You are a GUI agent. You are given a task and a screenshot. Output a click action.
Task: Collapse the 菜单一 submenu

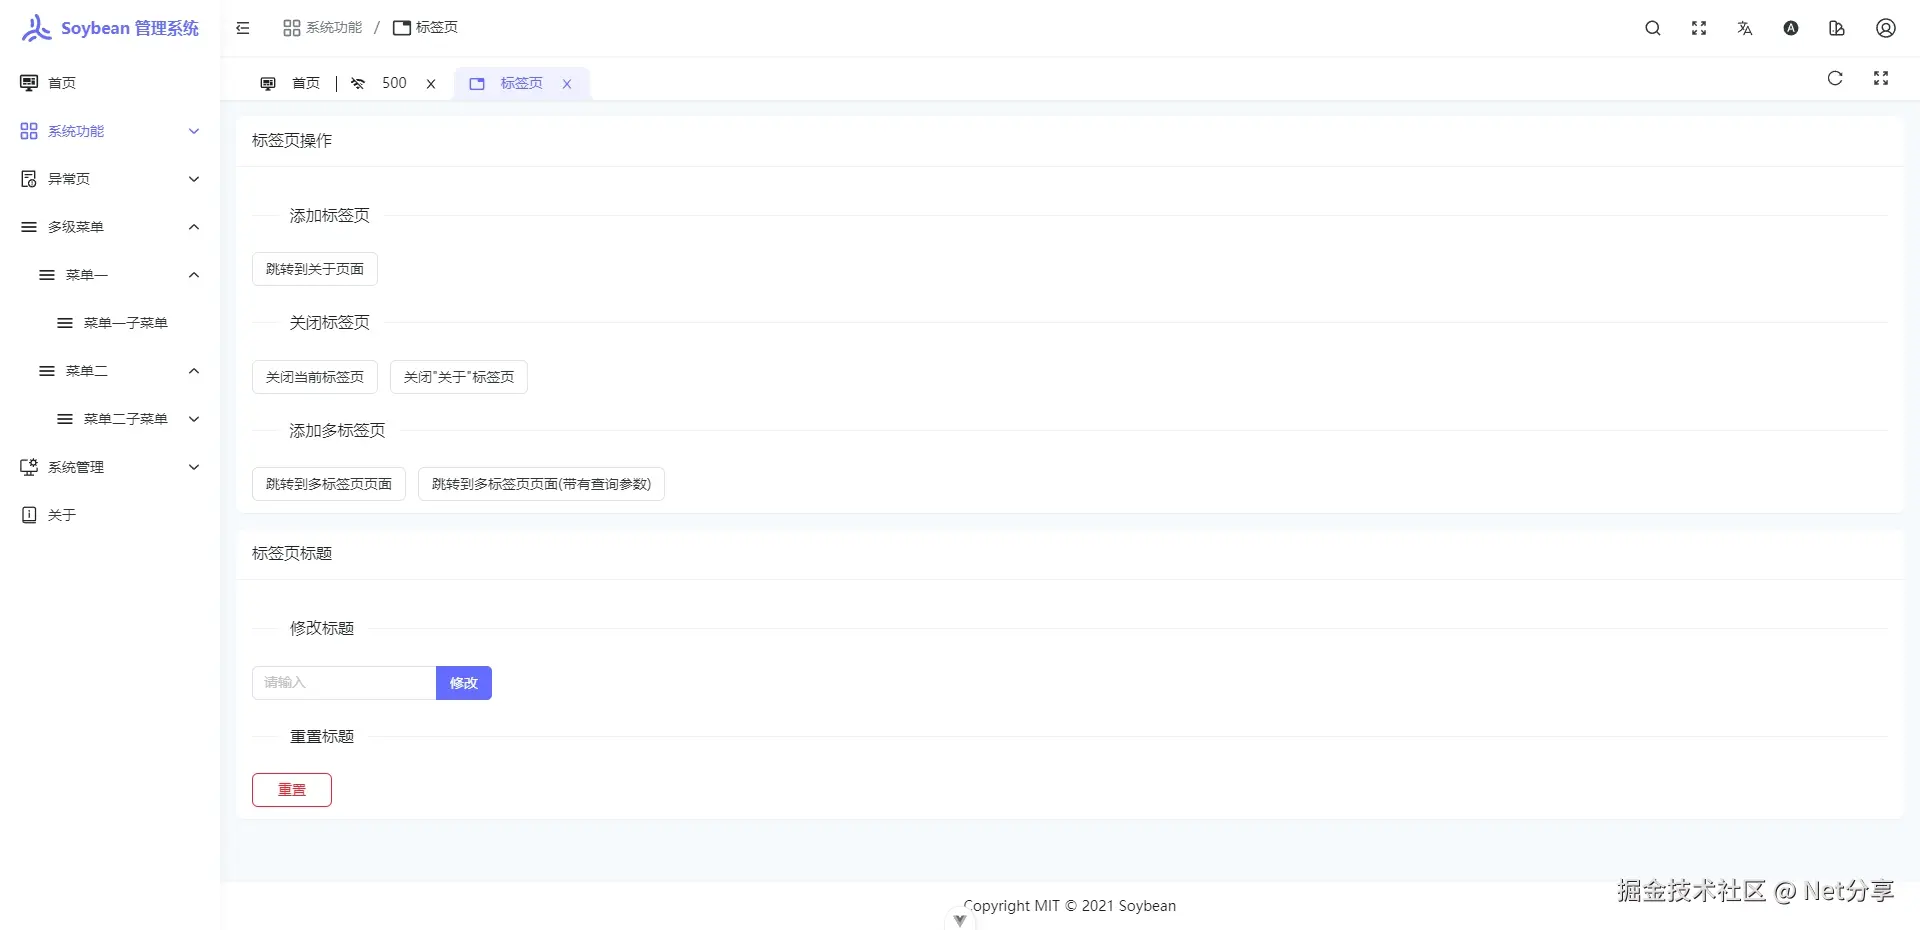tap(110, 275)
